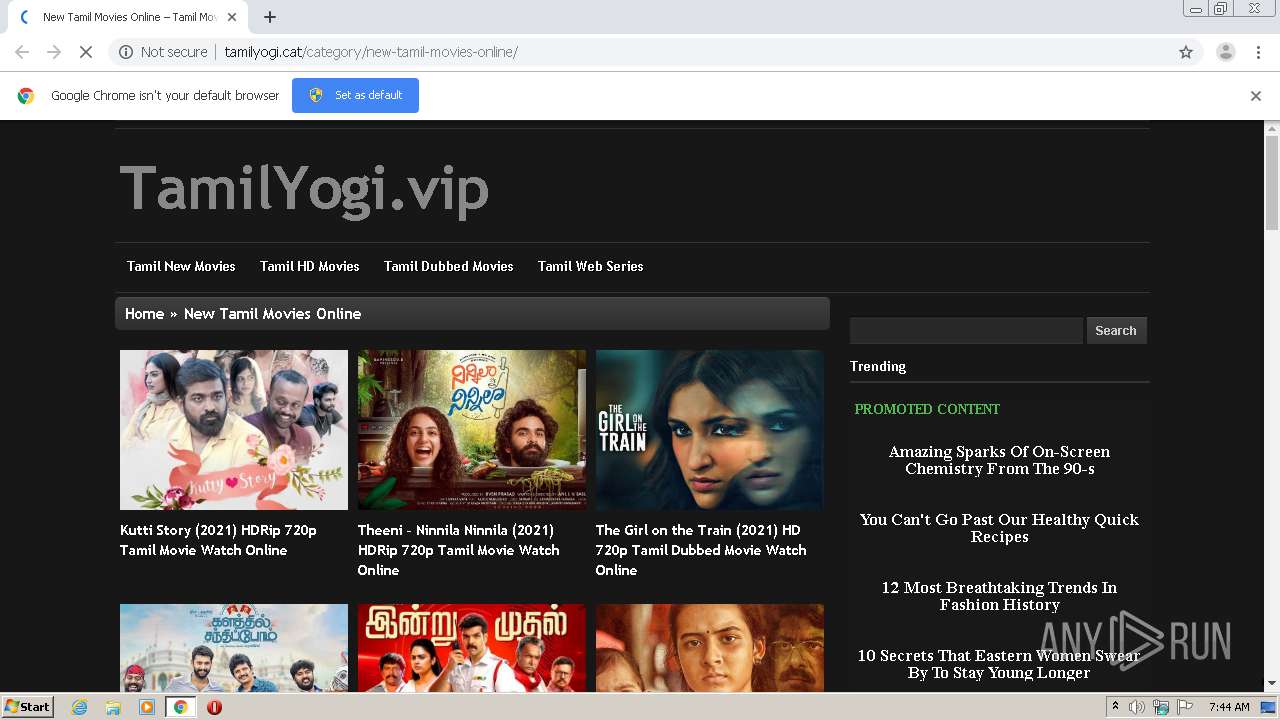Image resolution: width=1280 pixels, height=720 pixels.
Task: Click the TamilYogi.vip site logo
Action: pos(304,189)
